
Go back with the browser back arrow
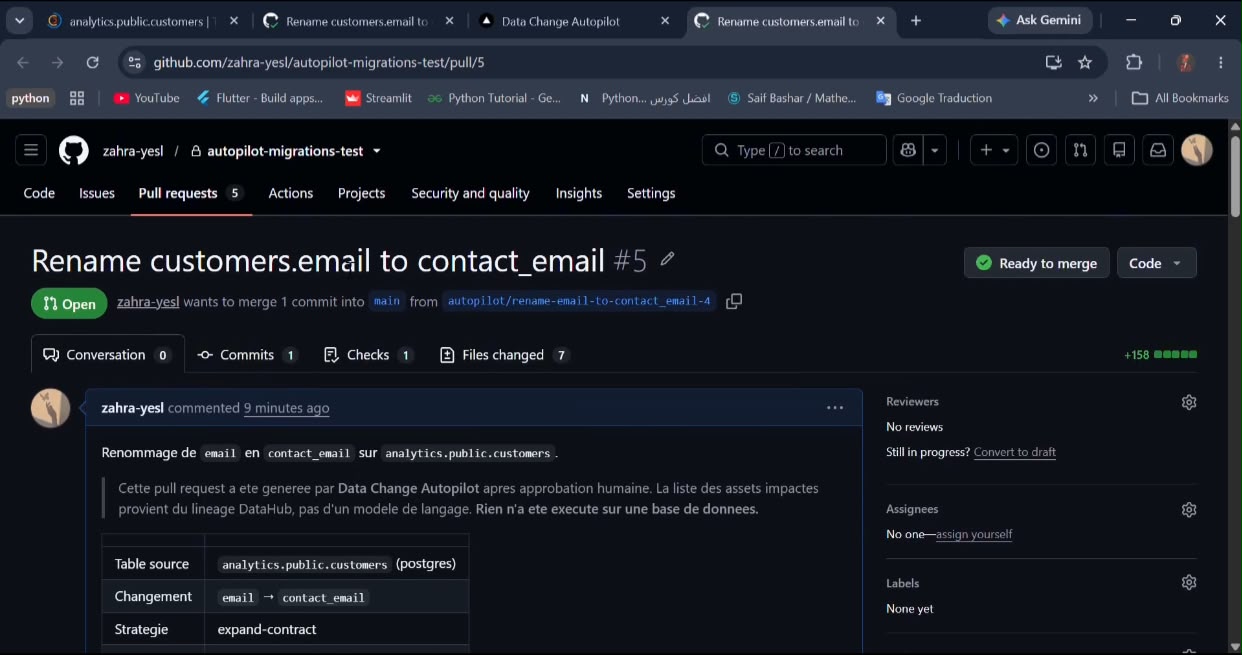coord(23,62)
